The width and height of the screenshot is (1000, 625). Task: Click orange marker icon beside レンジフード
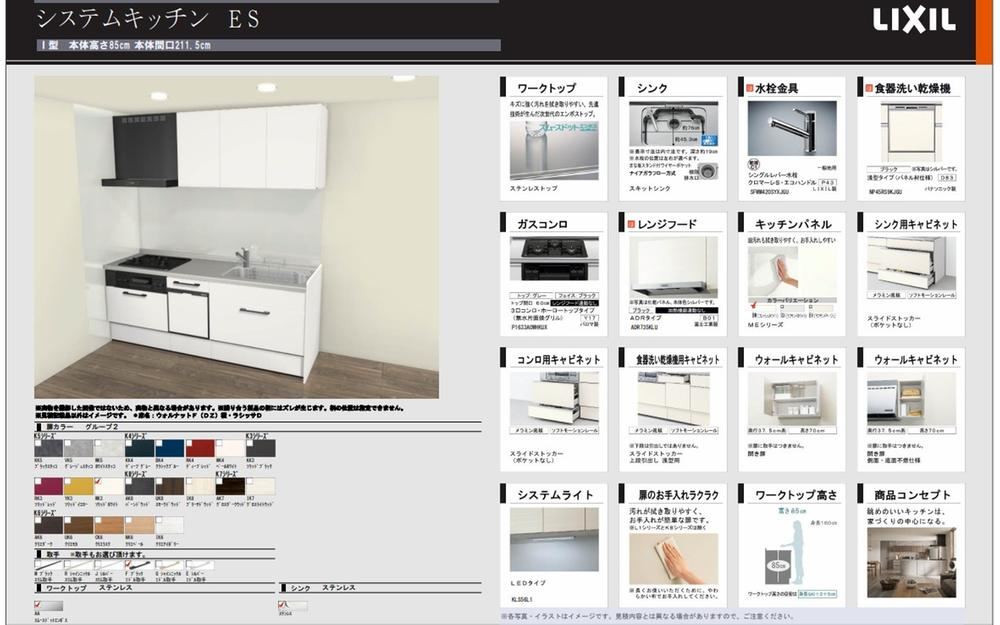coord(631,224)
